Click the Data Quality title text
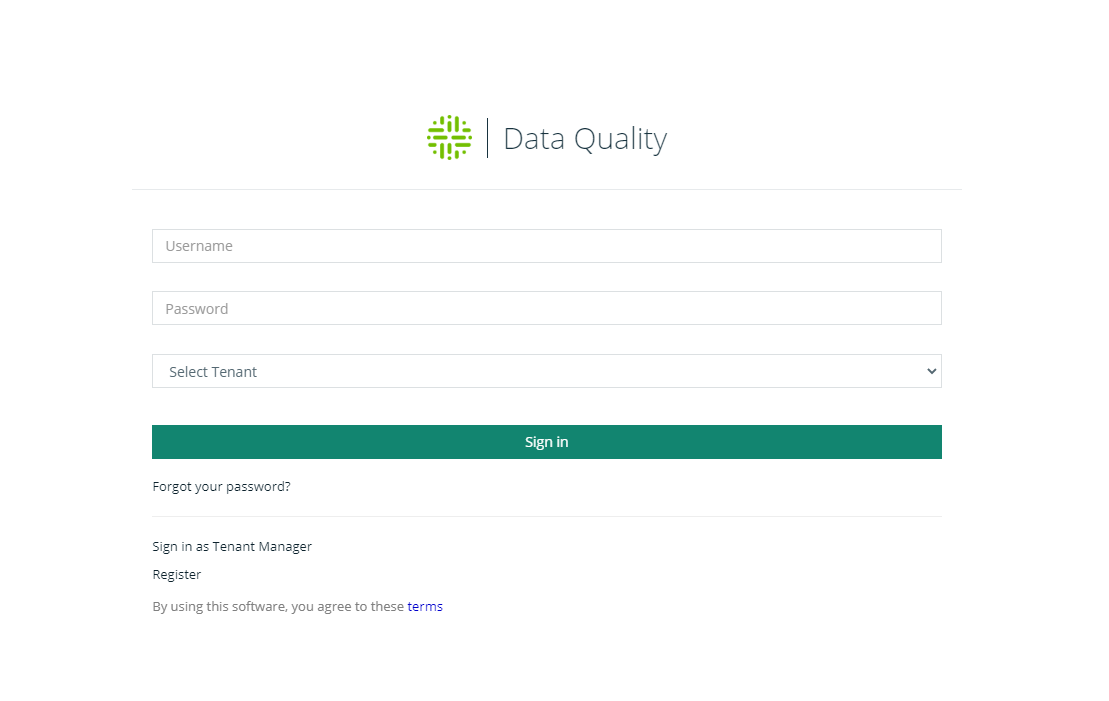The image size is (1109, 701). (x=585, y=139)
